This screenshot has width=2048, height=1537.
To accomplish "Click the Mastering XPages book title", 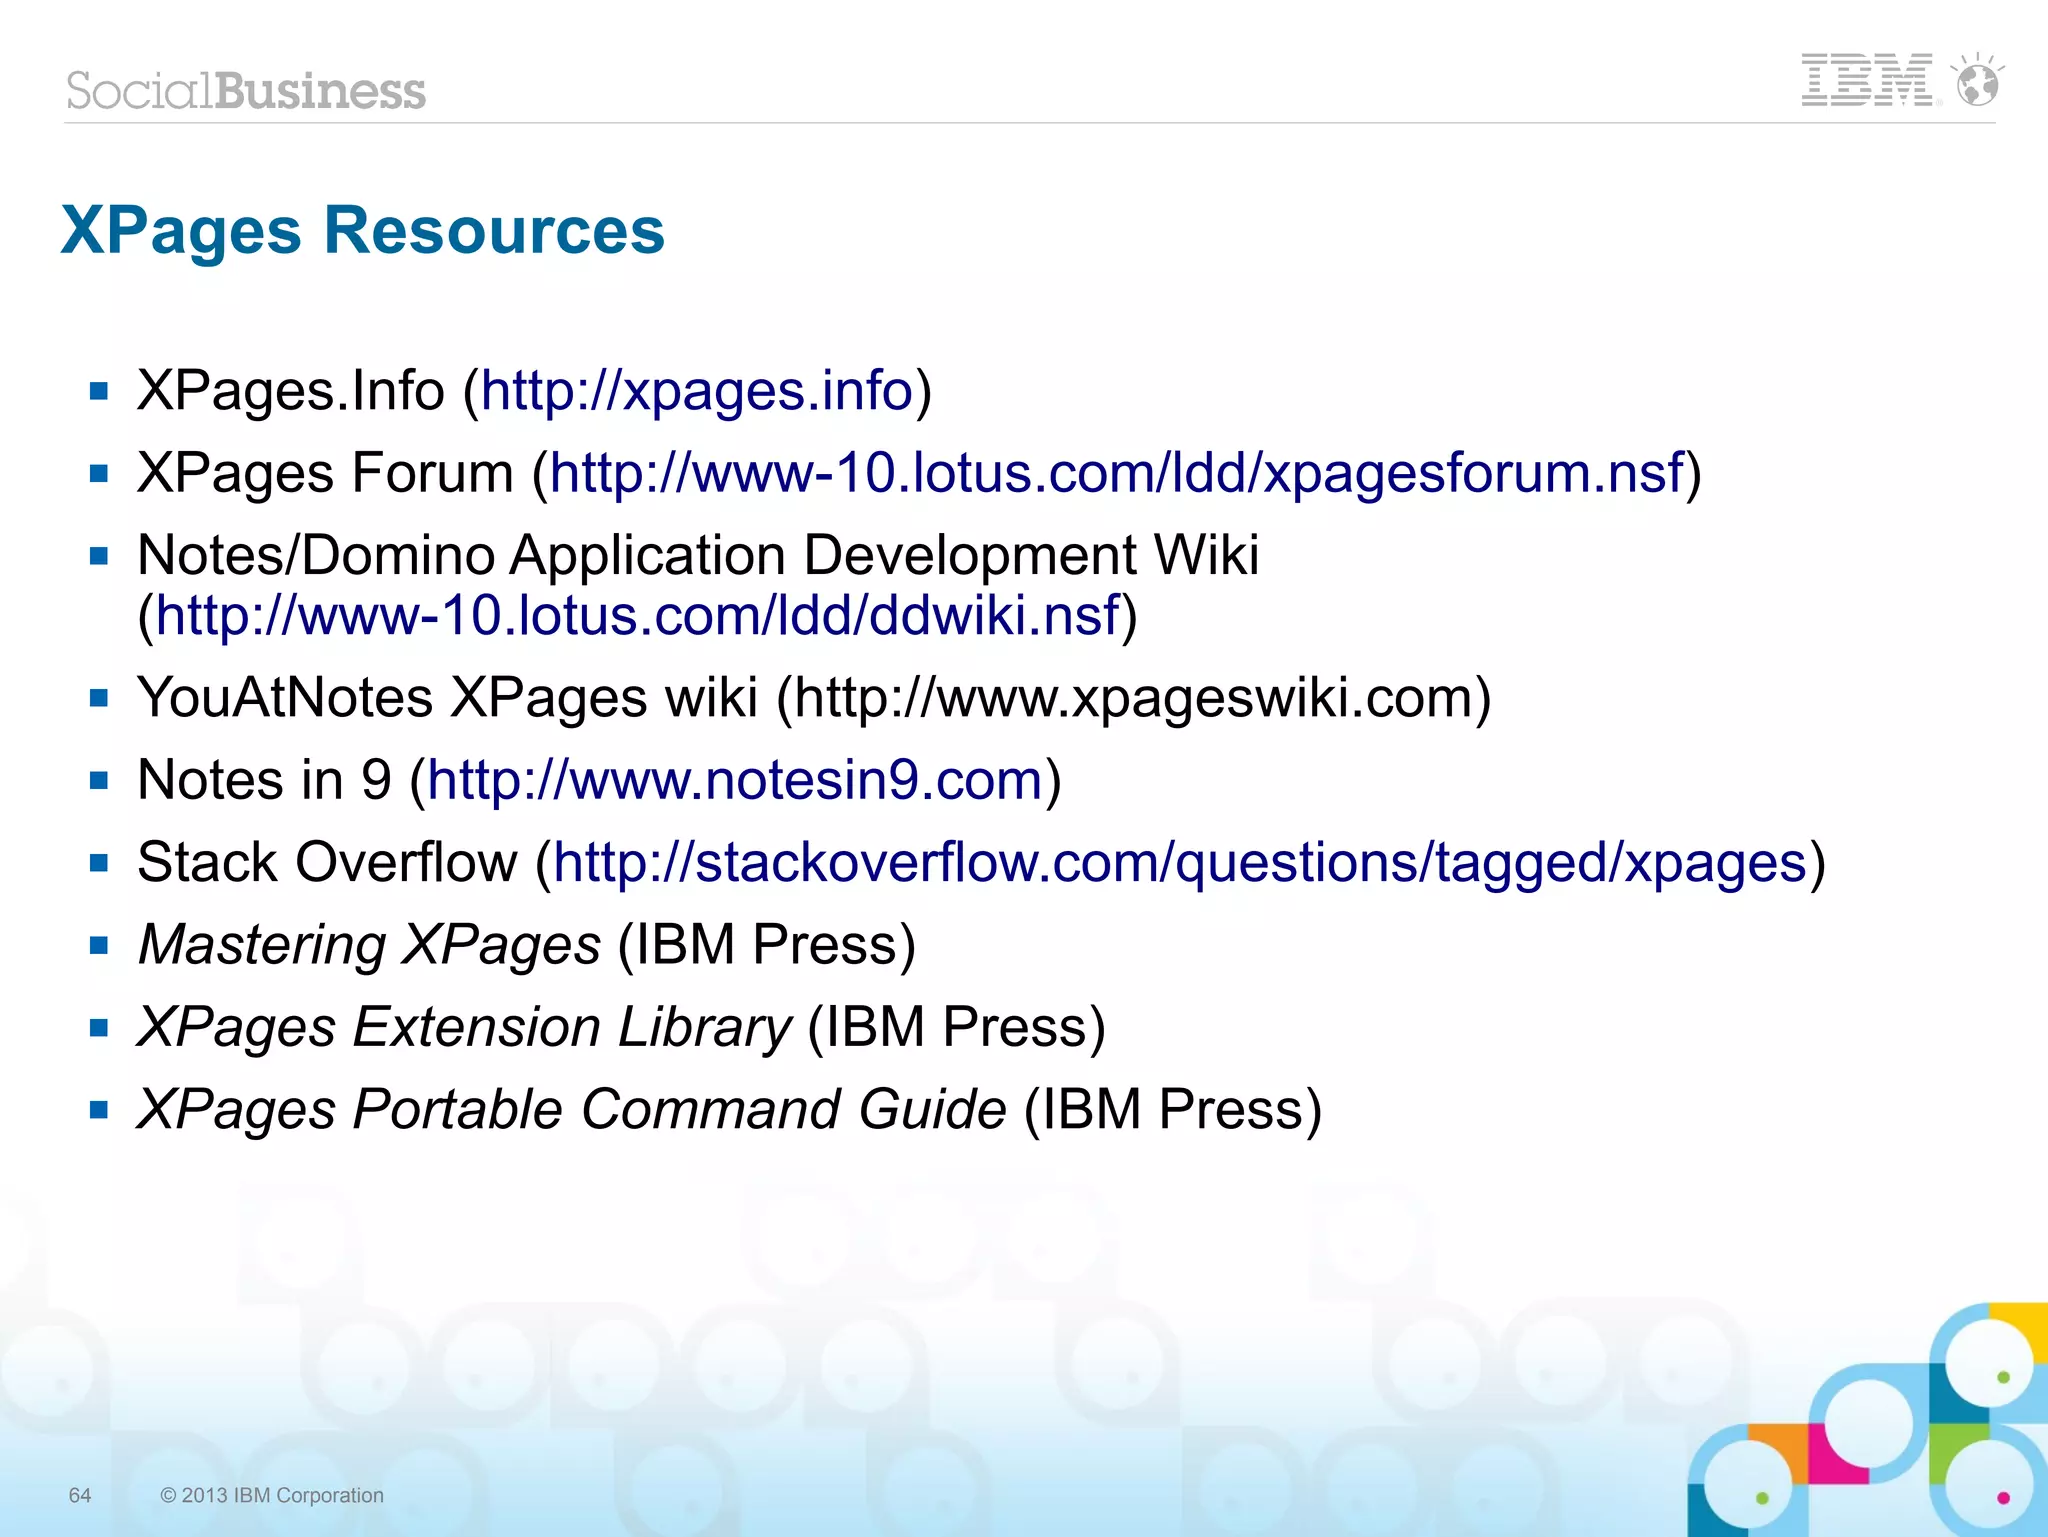I will (x=369, y=945).
